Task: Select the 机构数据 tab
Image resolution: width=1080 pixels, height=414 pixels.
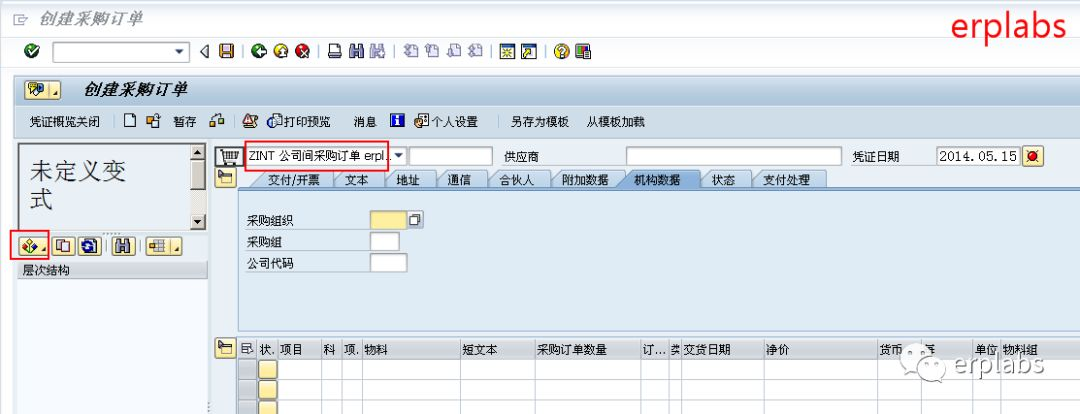Action: click(656, 180)
